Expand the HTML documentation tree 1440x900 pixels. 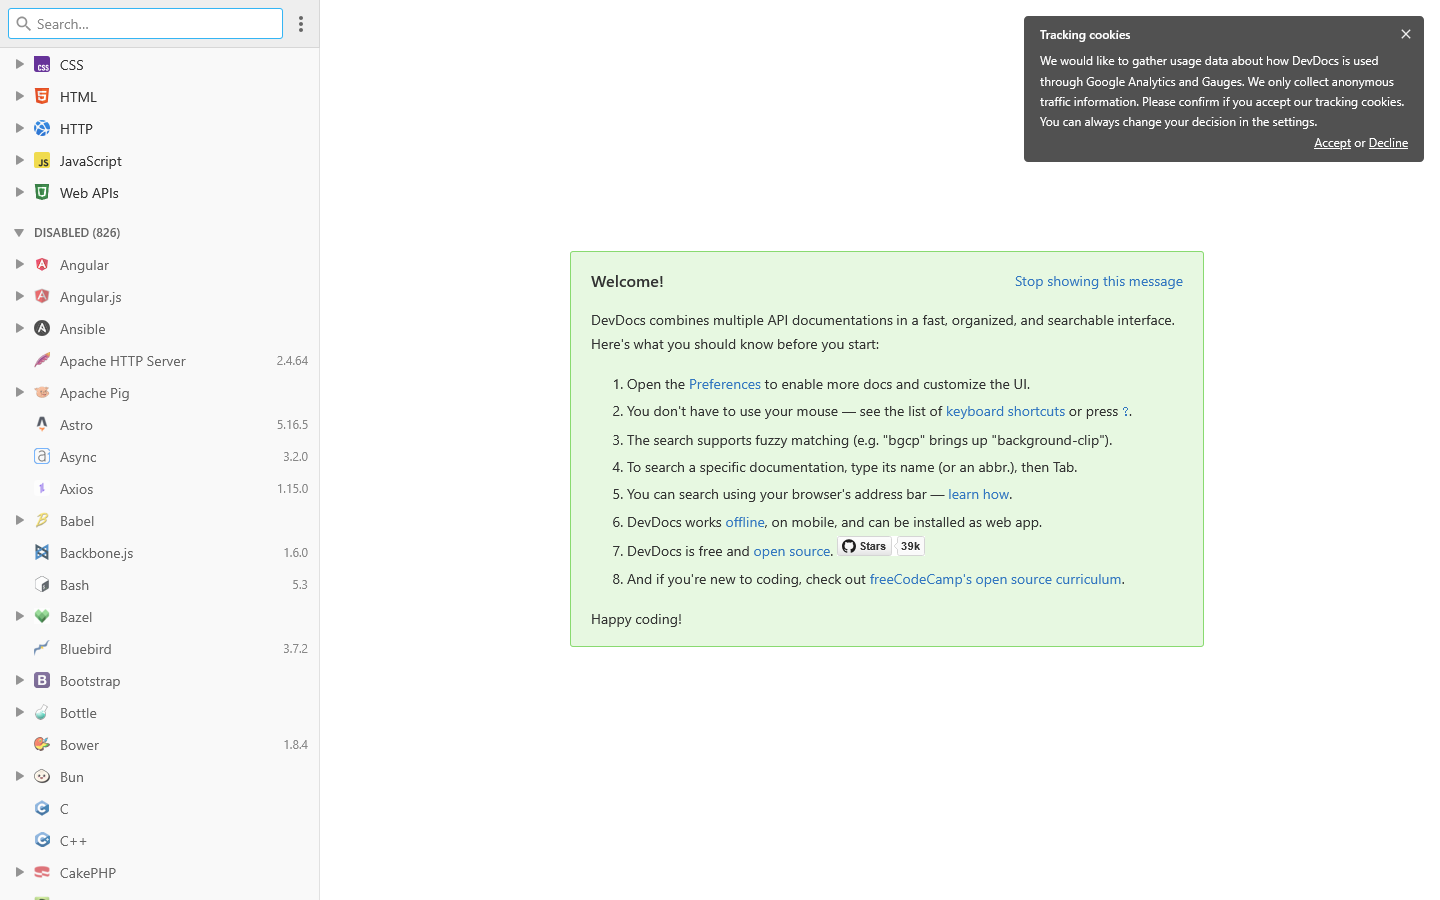19,96
